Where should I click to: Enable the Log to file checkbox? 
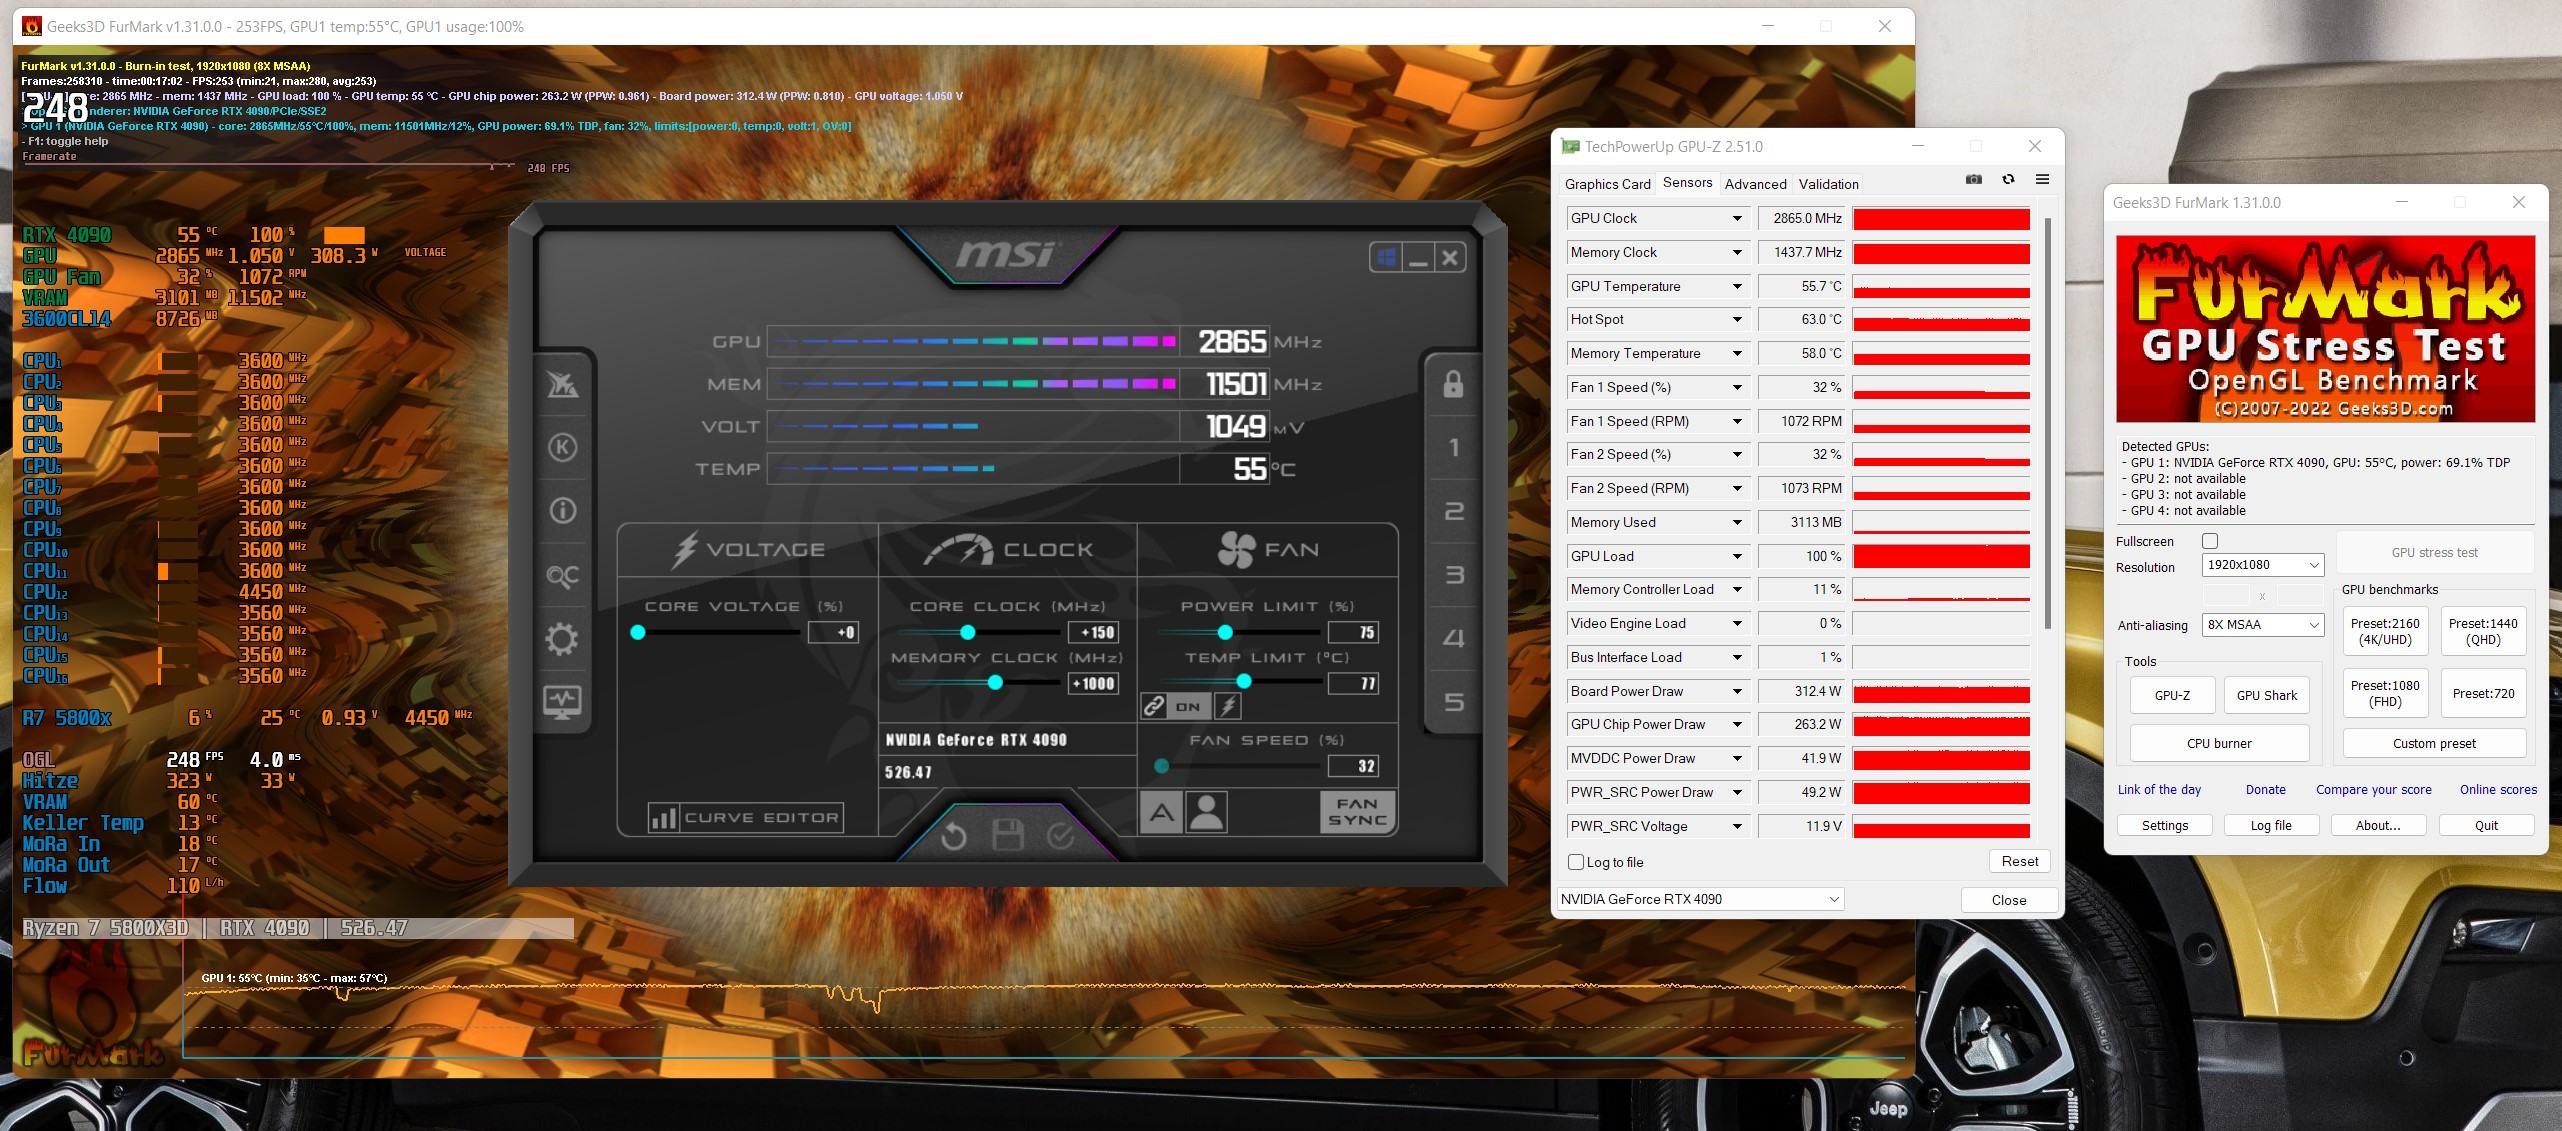[1576, 862]
